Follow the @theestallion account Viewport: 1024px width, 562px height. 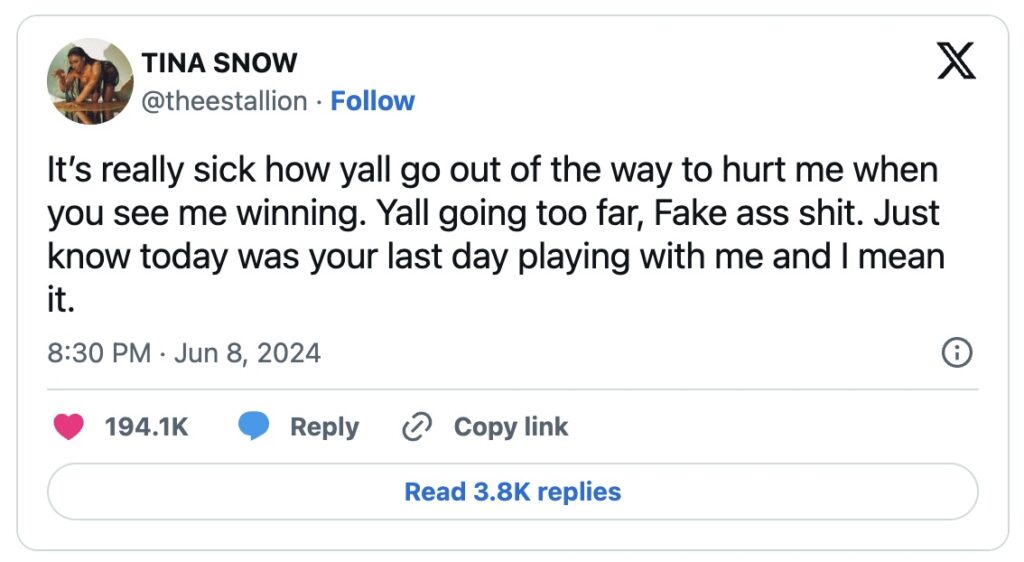tap(372, 101)
